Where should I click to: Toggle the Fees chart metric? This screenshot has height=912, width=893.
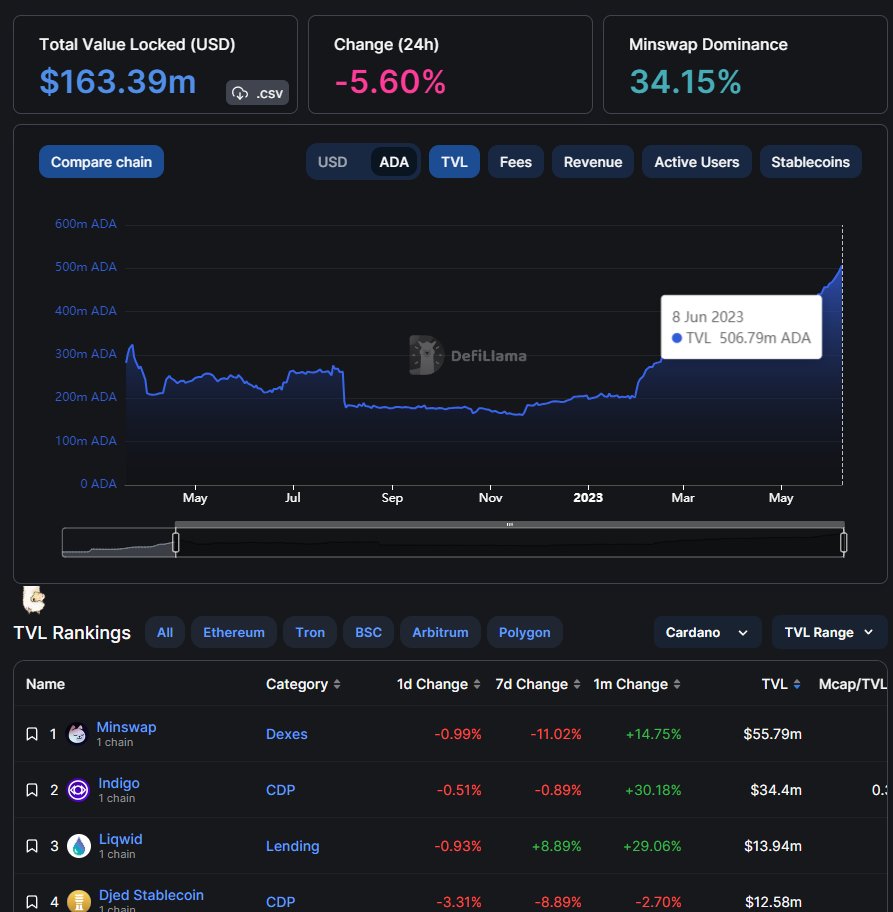515,162
